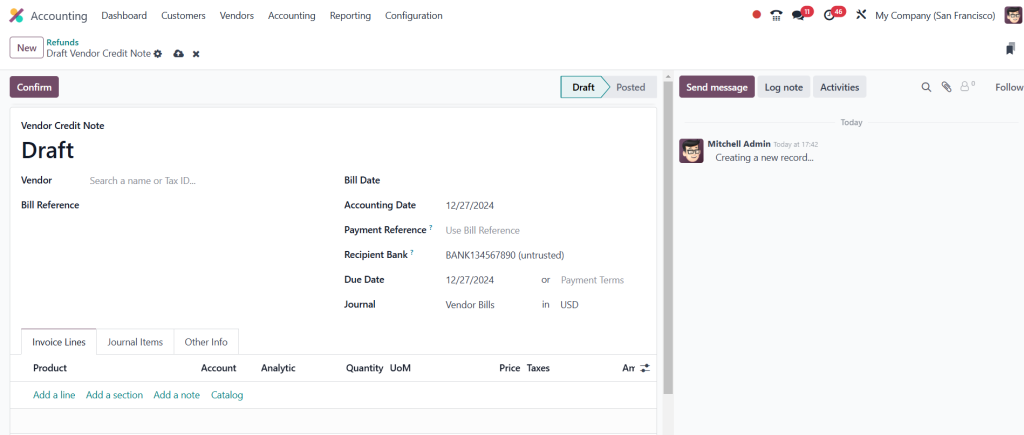
Task: Open the Accounting menu item
Action: (x=291, y=15)
